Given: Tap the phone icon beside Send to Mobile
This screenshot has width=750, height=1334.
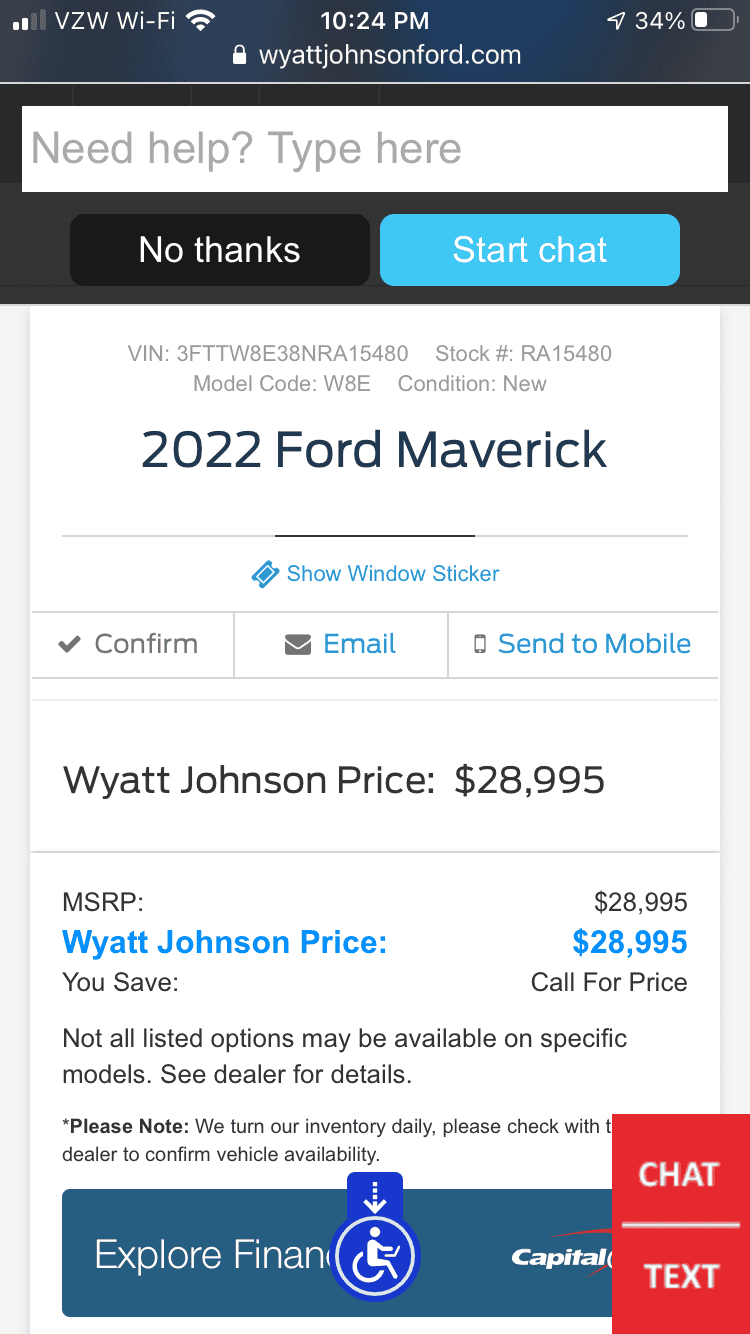Looking at the screenshot, I should [480, 644].
